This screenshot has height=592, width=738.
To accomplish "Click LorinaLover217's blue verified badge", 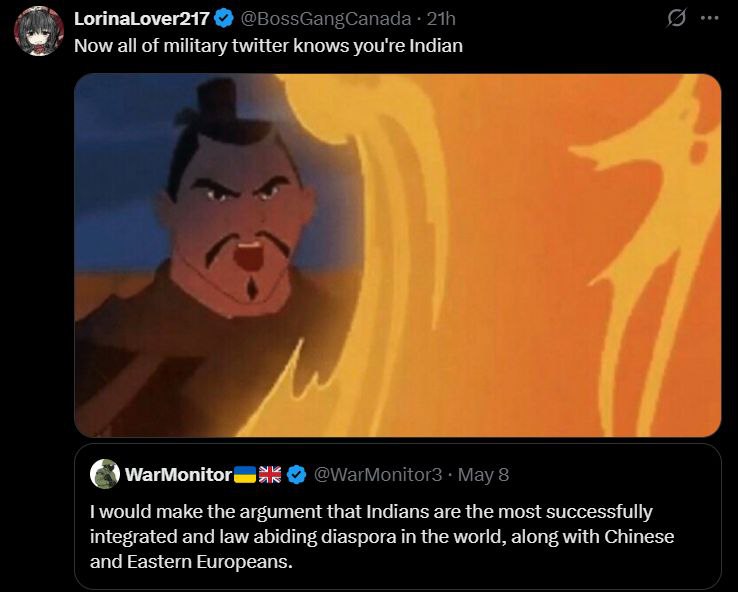I will 224,19.
